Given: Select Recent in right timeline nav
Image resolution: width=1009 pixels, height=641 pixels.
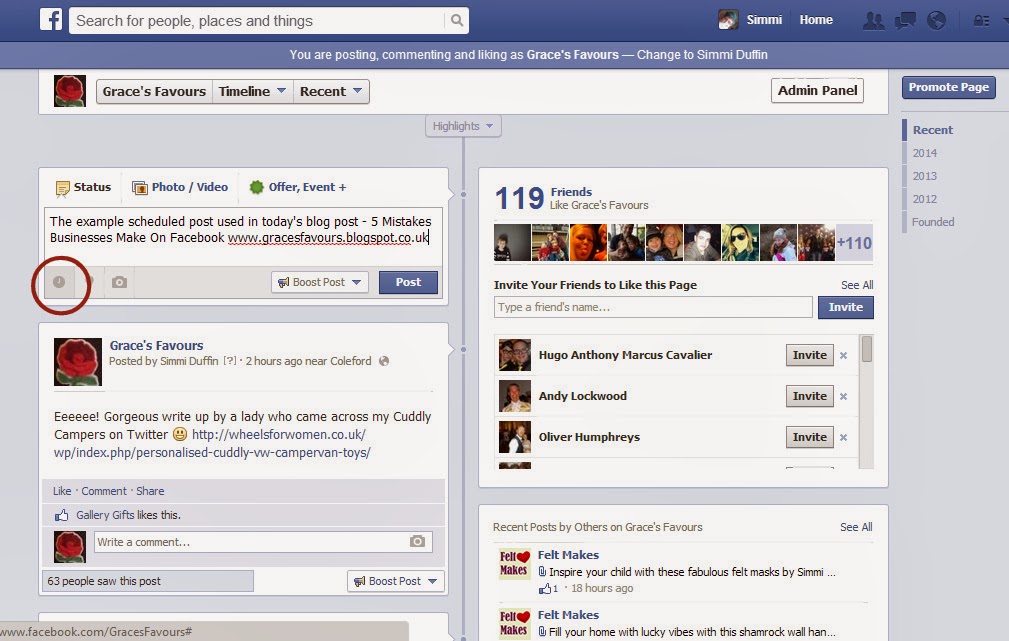Looking at the screenshot, I should point(932,130).
